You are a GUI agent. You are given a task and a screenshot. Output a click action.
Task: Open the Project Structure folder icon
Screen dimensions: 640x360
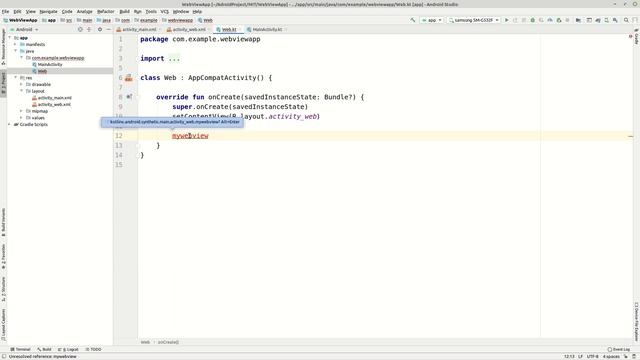click(x=578, y=20)
